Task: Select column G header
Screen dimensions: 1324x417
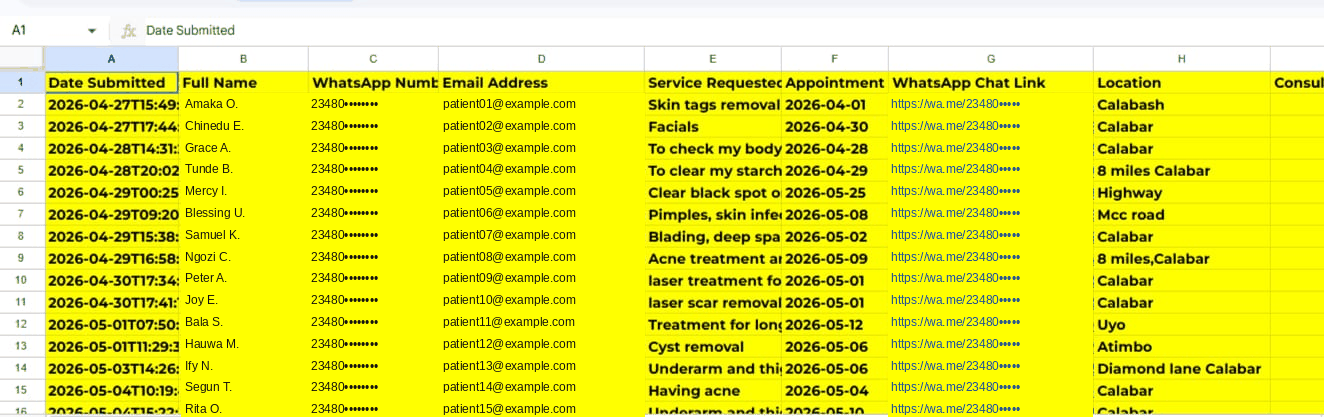Action: click(x=991, y=59)
